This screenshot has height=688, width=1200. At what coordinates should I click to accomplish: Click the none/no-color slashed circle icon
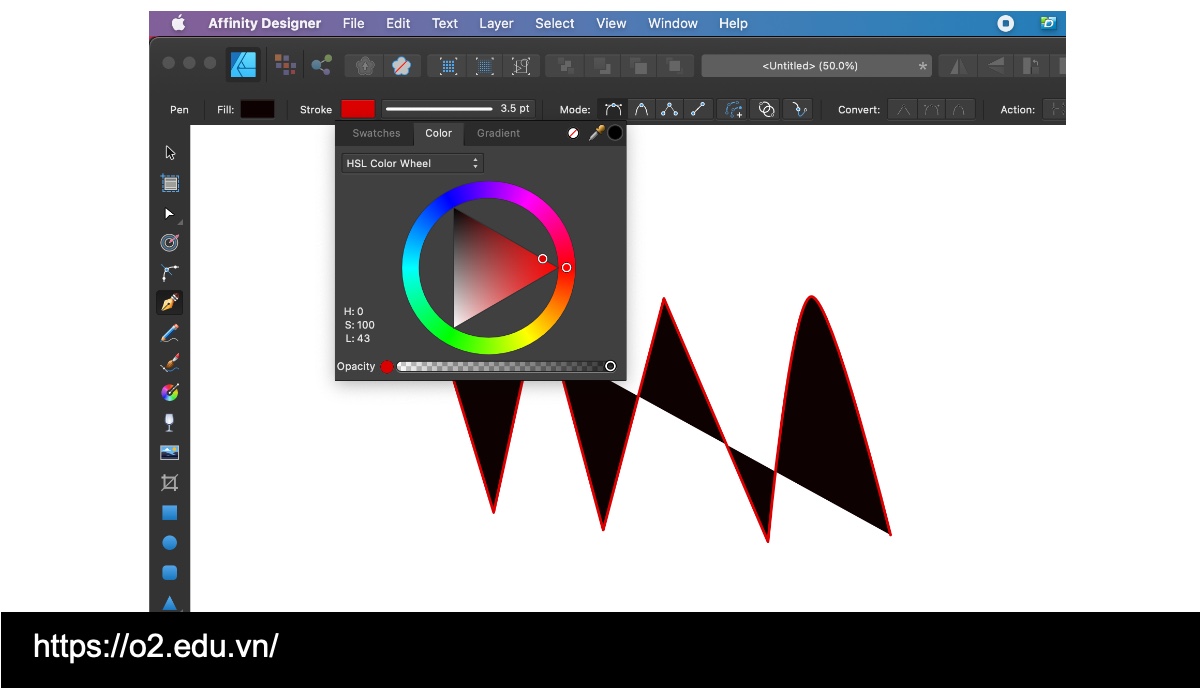click(x=573, y=133)
